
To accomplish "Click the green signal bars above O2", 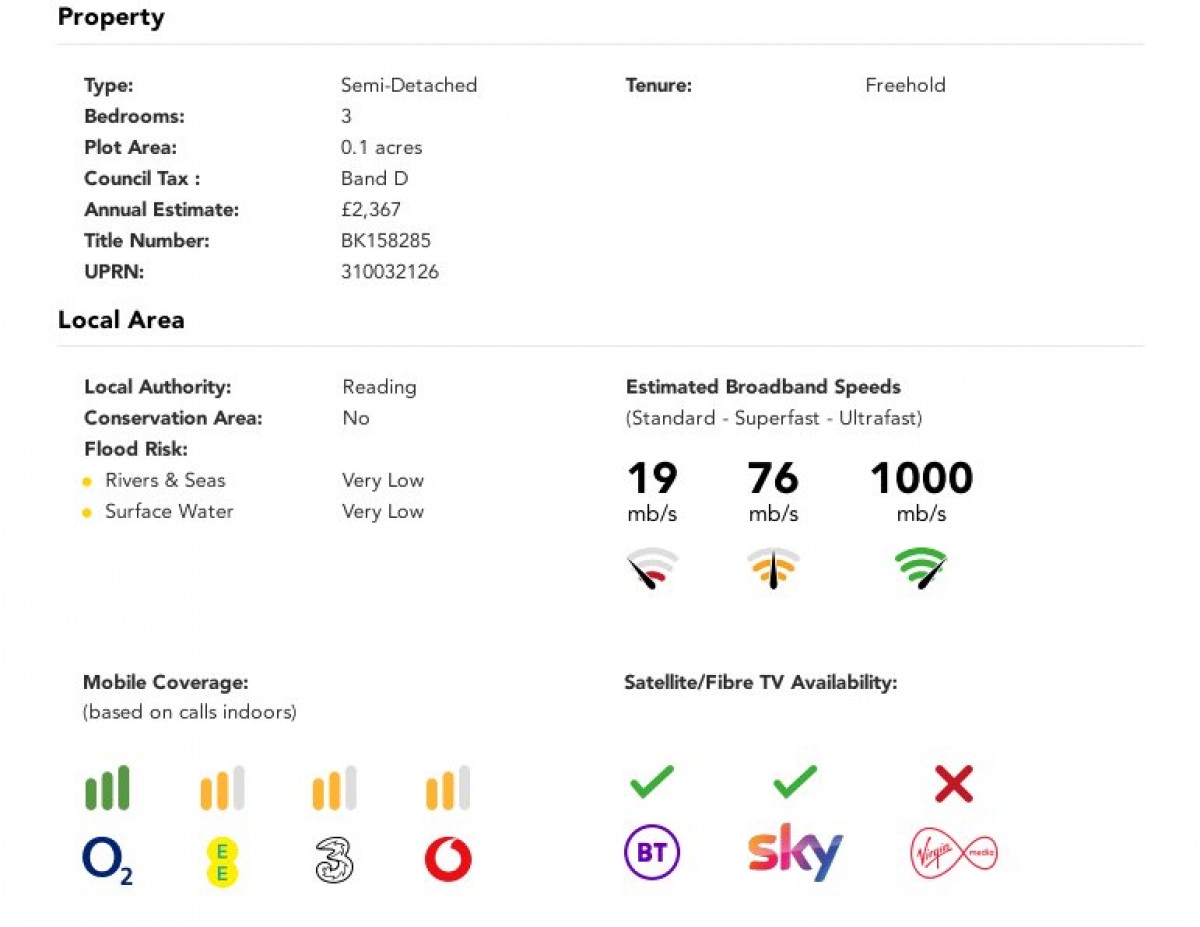I will pyautogui.click(x=107, y=788).
